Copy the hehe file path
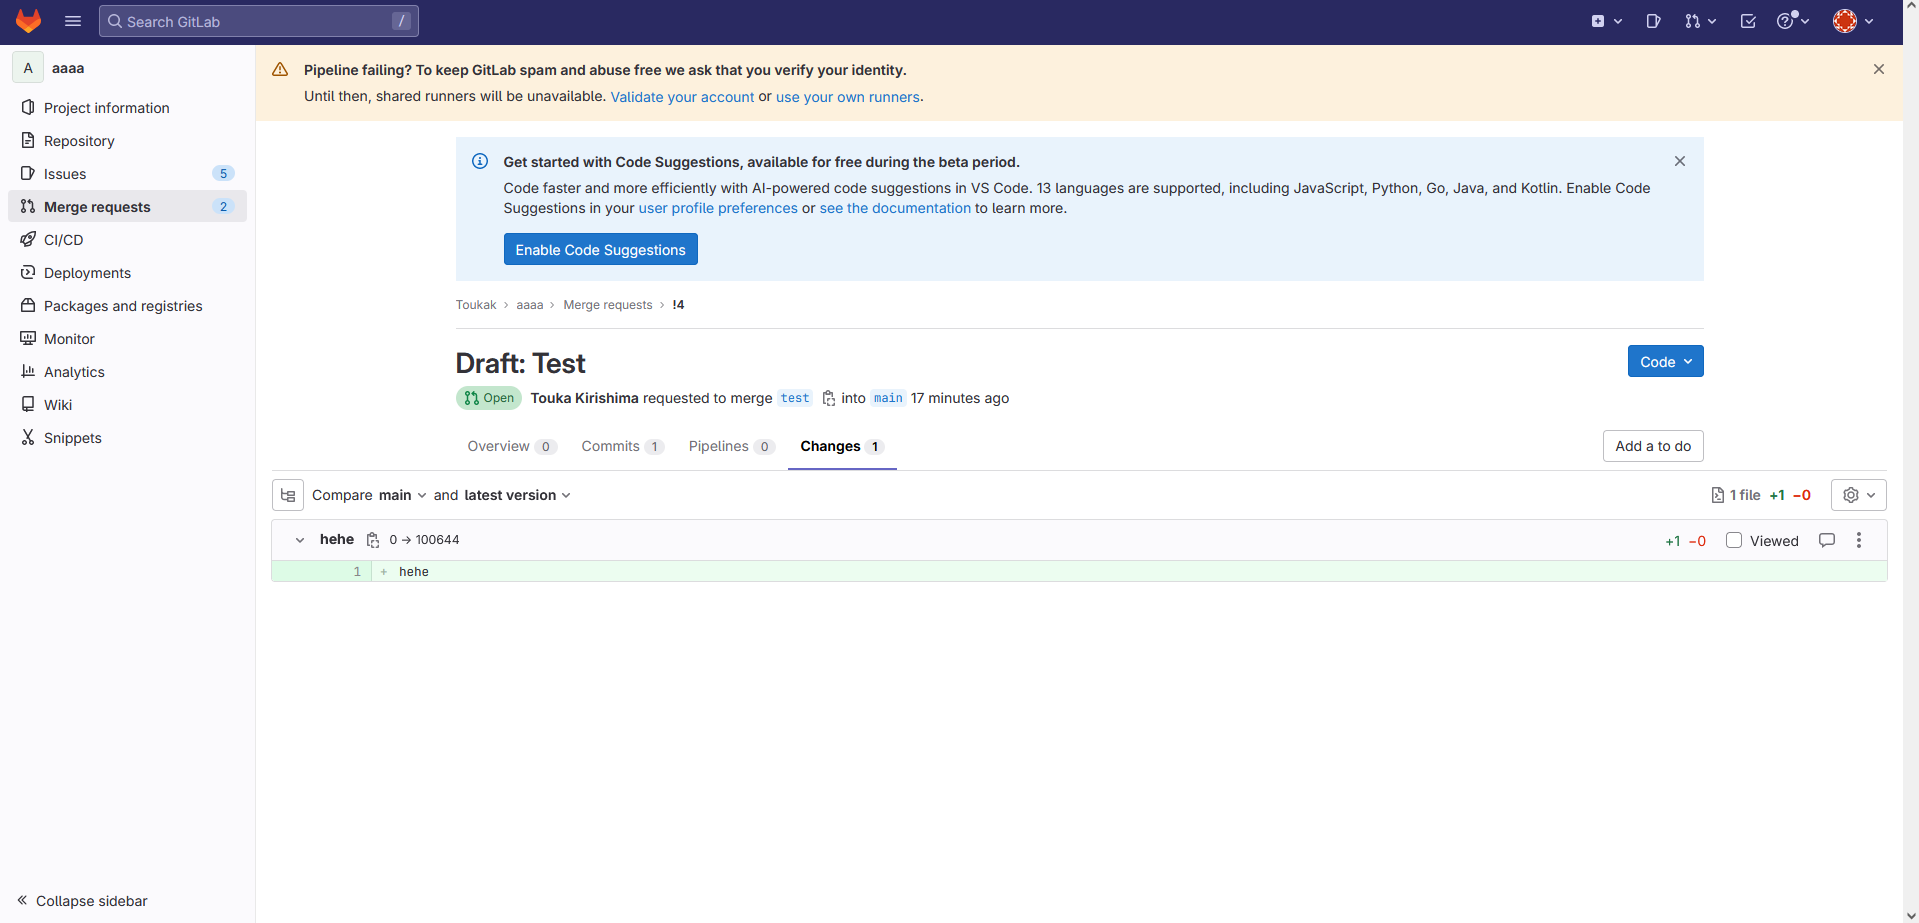Viewport: 1919px width, 923px height. click(373, 540)
